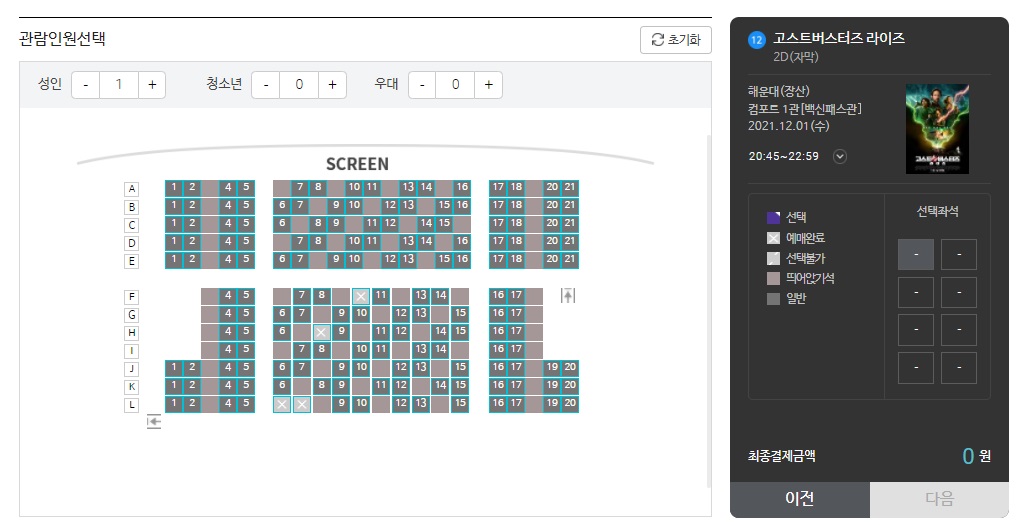The height and width of the screenshot is (525, 1018).
Task: Select seat 18 in row C
Action: tap(515, 223)
